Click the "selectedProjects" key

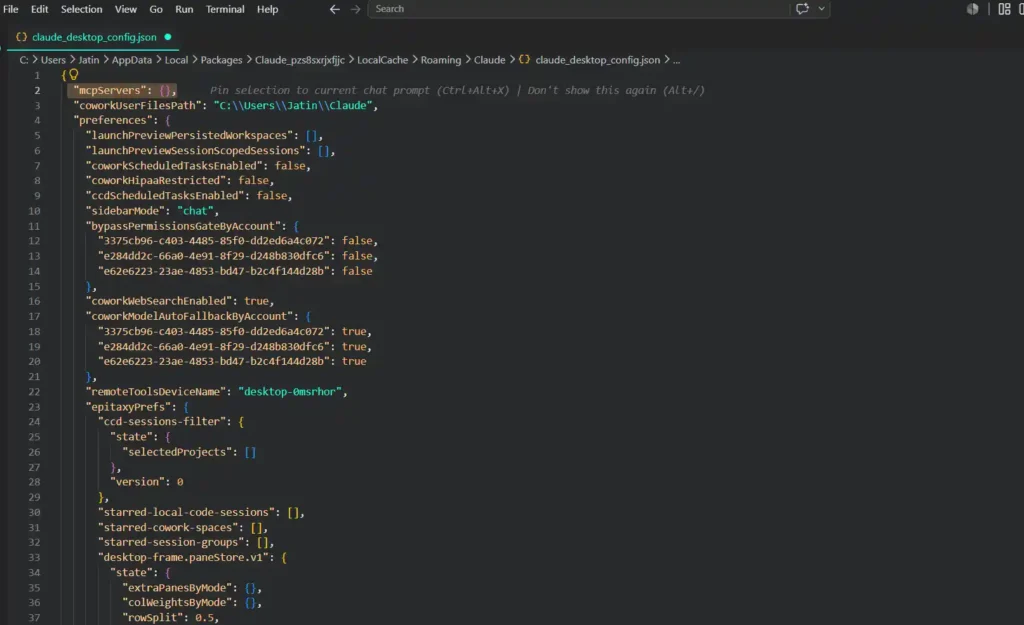point(177,452)
